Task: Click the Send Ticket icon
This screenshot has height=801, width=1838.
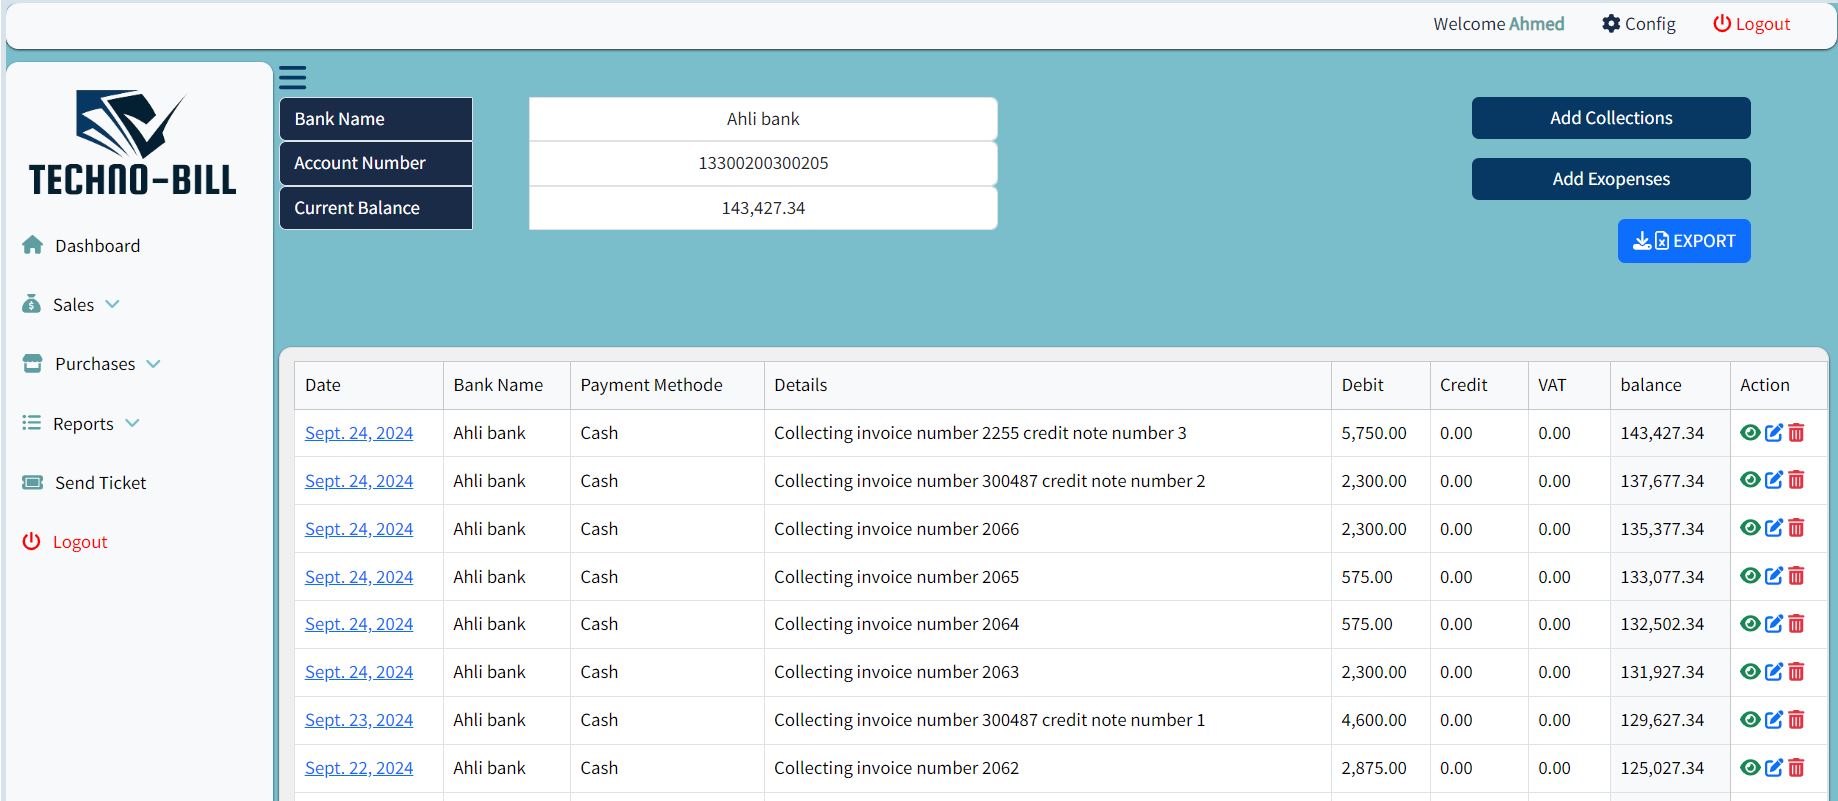Action: (x=33, y=482)
